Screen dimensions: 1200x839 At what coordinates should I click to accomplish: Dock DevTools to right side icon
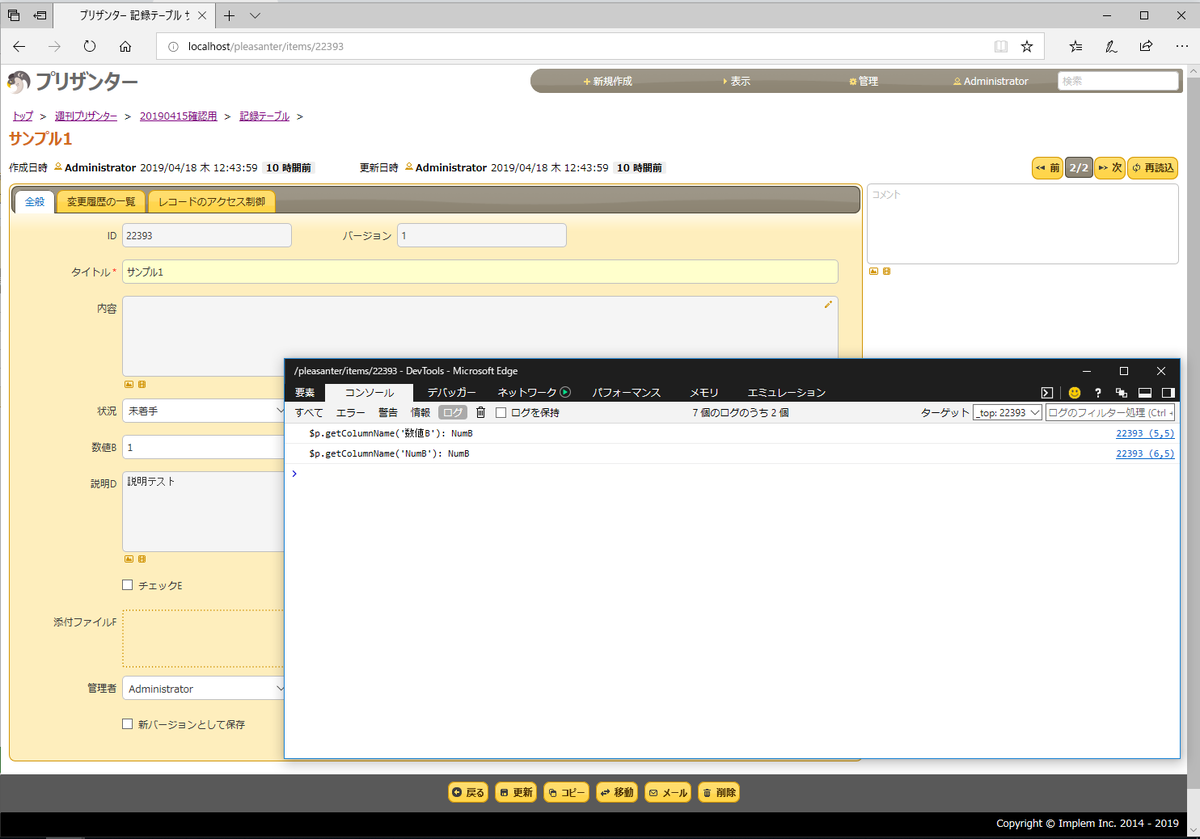click(1167, 393)
